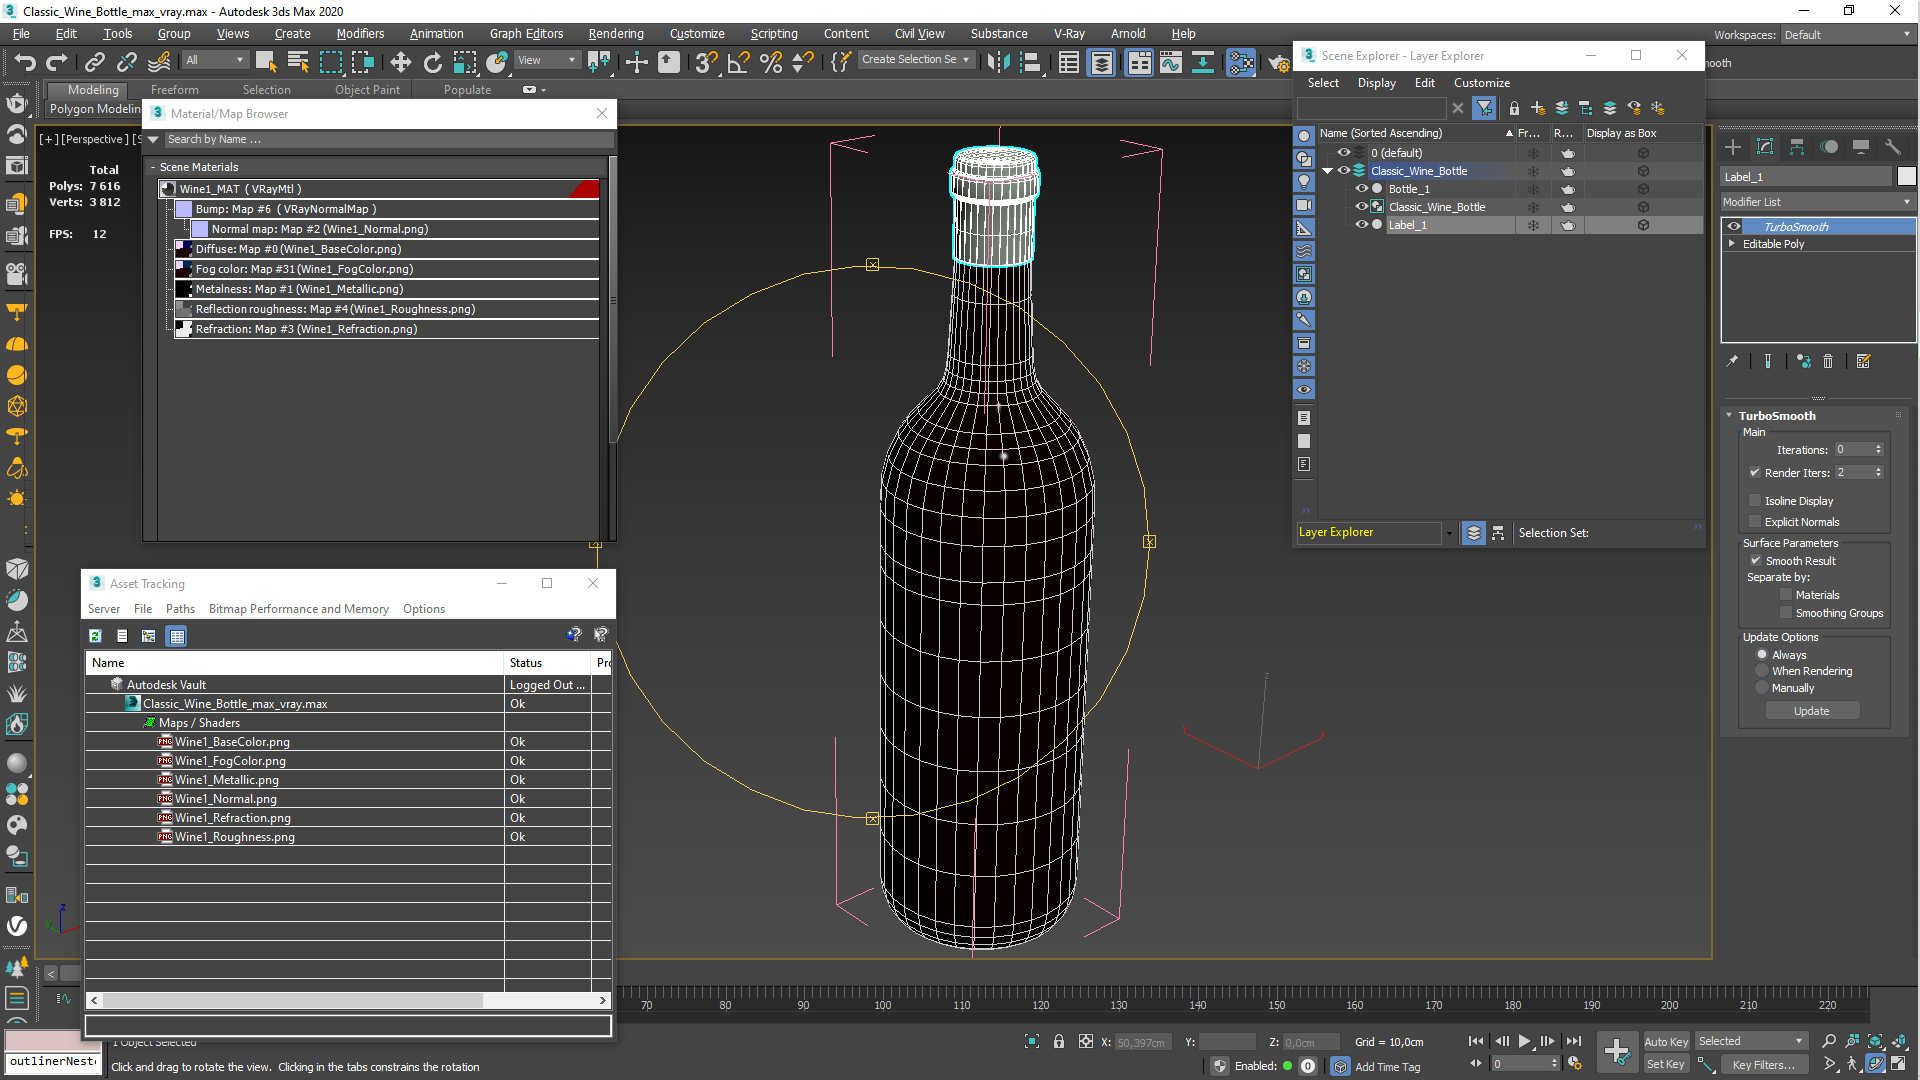Open the View reference coordinate dropdown
This screenshot has width=1920, height=1080.
[546, 61]
